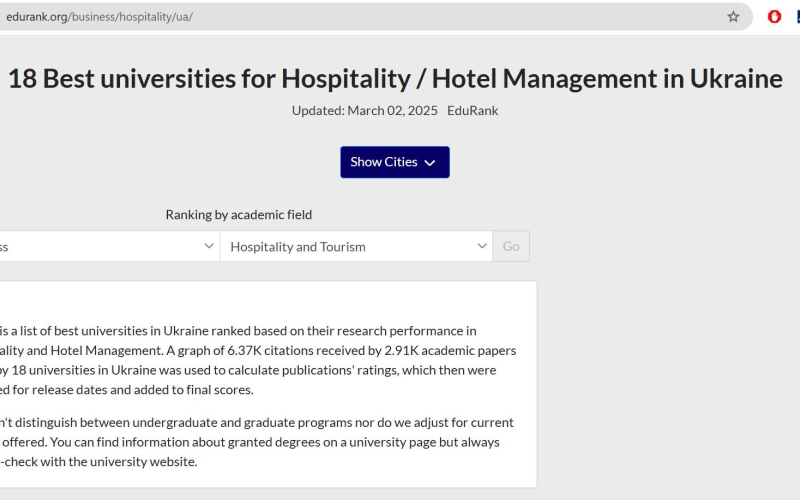Open the Hospitality and Tourism dropdown
This screenshot has width=800, height=500.
point(356,246)
